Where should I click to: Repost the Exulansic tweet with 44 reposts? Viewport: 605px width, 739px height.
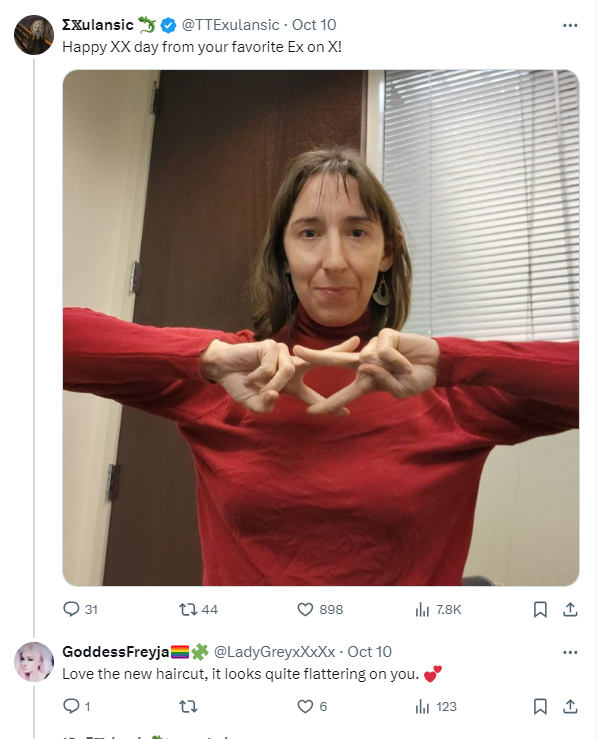coord(198,609)
